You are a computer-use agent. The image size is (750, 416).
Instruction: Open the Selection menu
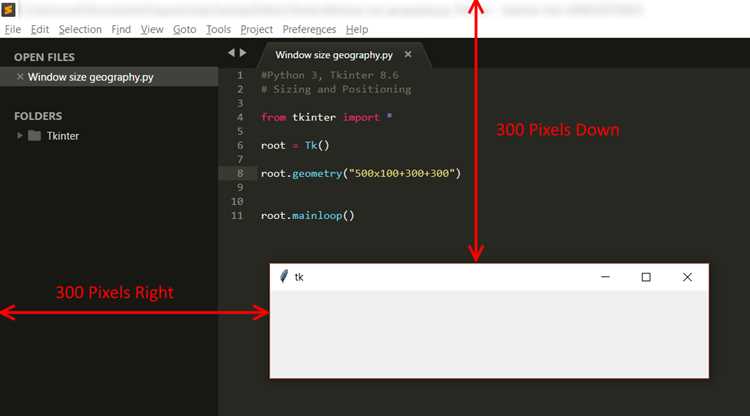tap(80, 30)
